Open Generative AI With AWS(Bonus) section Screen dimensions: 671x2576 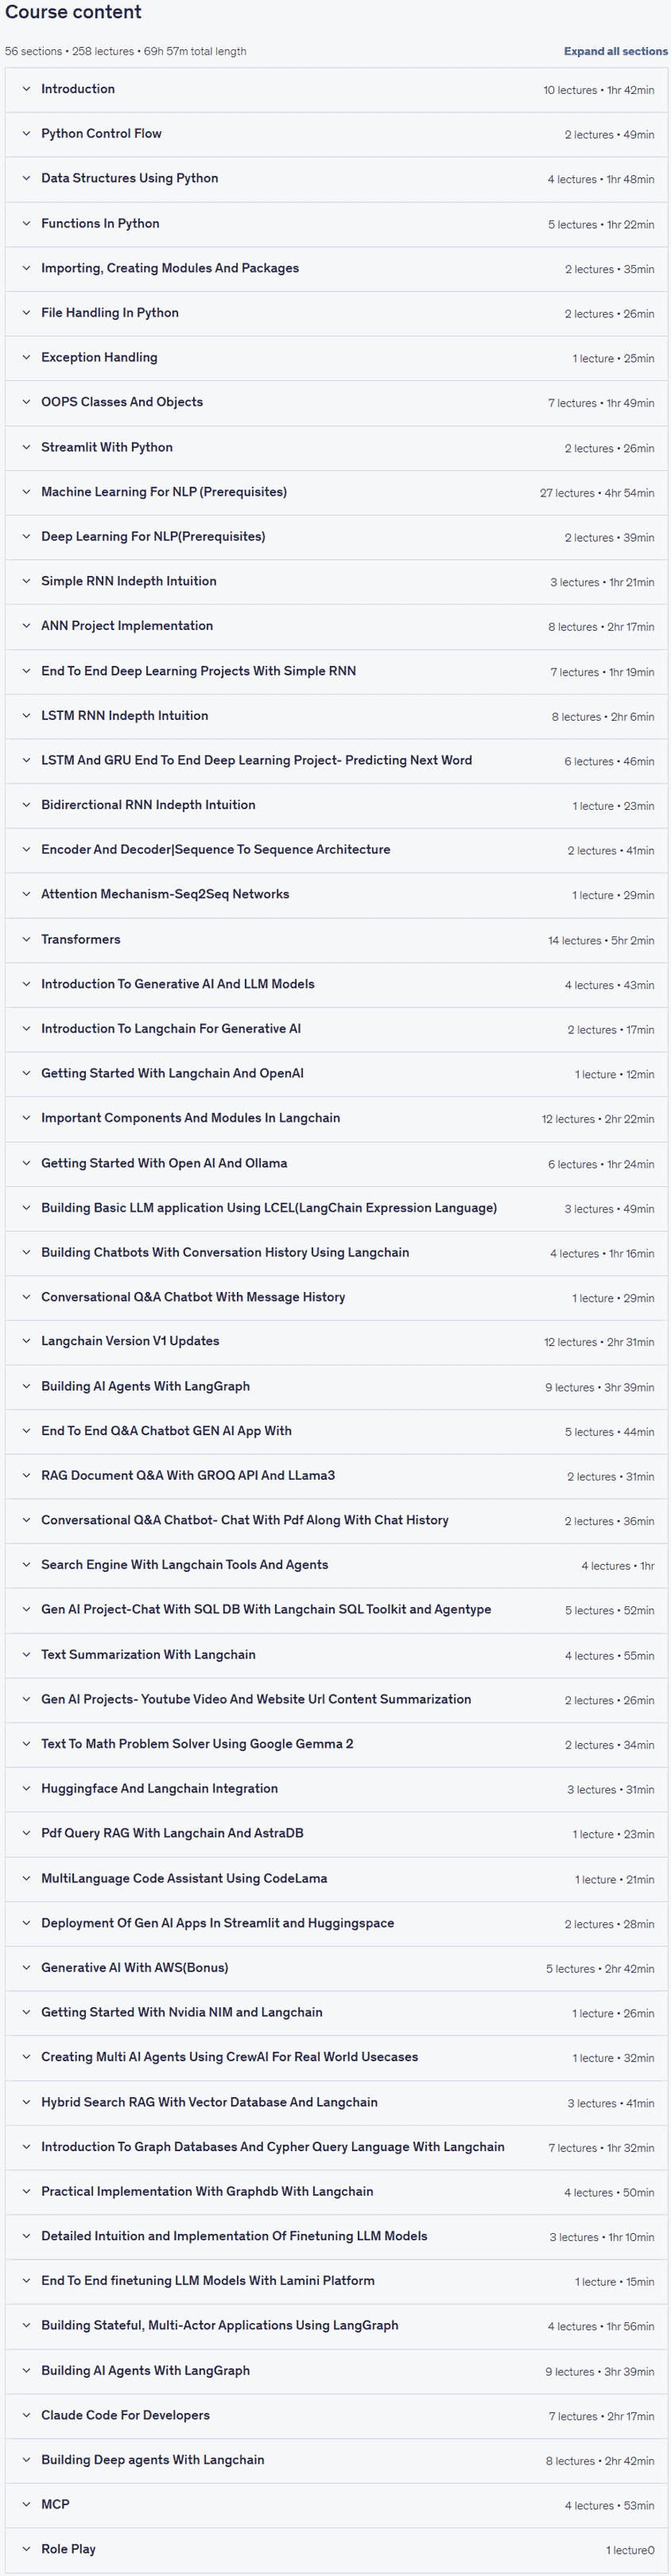tap(336, 1967)
